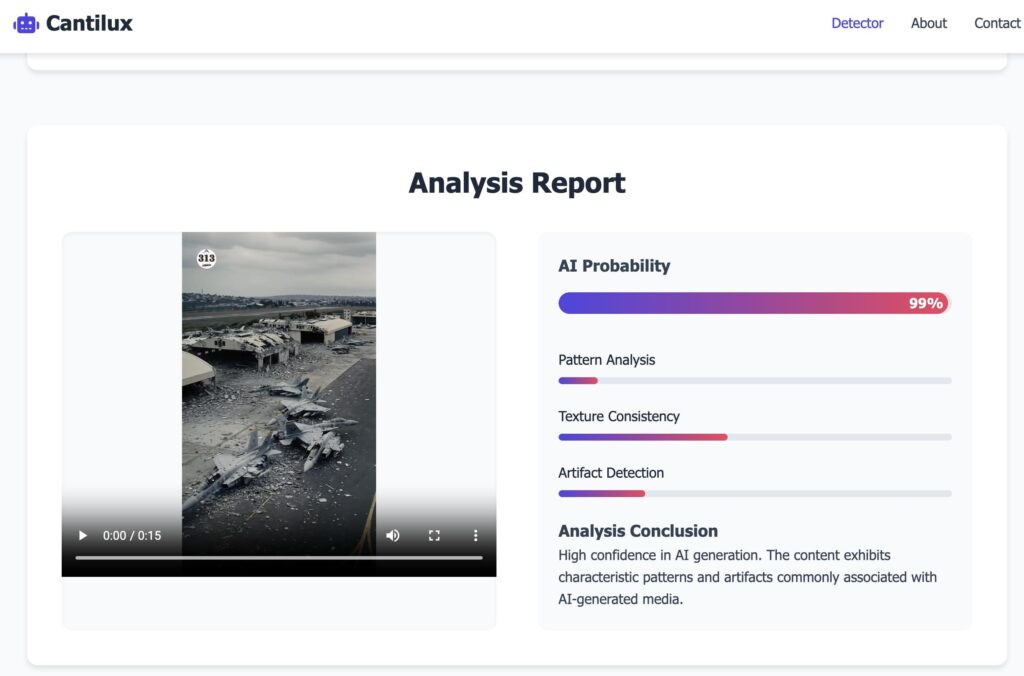The width and height of the screenshot is (1024, 676).
Task: Click the High confidence conclusion paragraph
Action: pyautogui.click(x=748, y=577)
